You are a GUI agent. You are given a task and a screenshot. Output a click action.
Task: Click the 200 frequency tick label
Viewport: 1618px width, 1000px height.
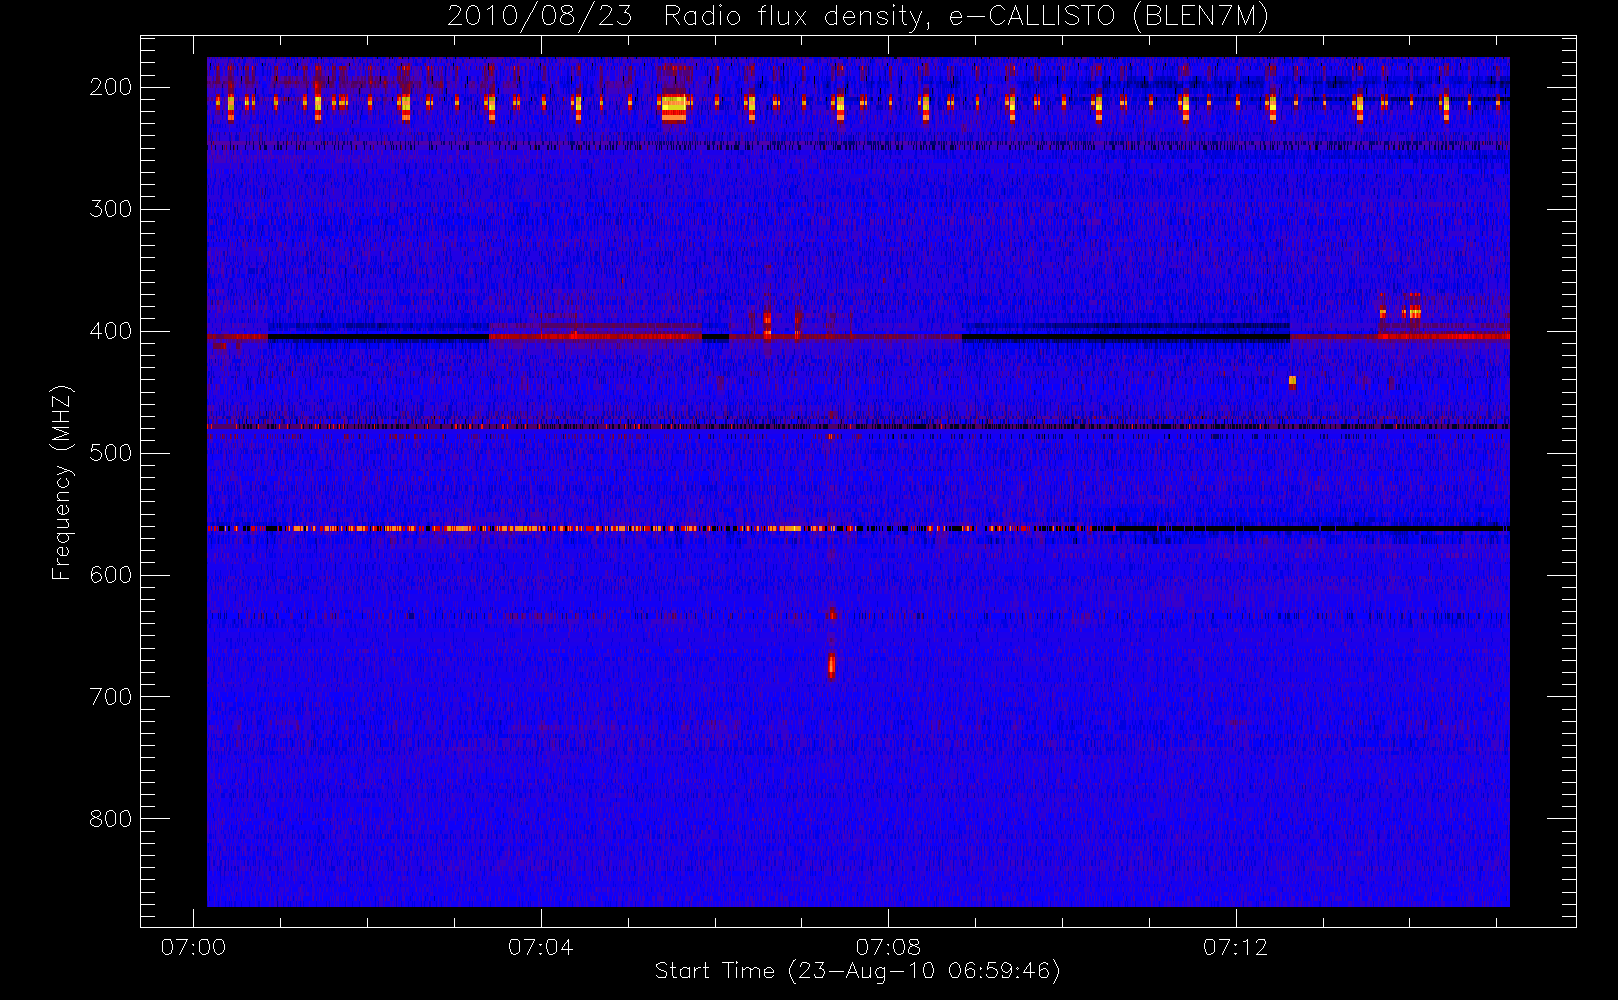point(110,87)
